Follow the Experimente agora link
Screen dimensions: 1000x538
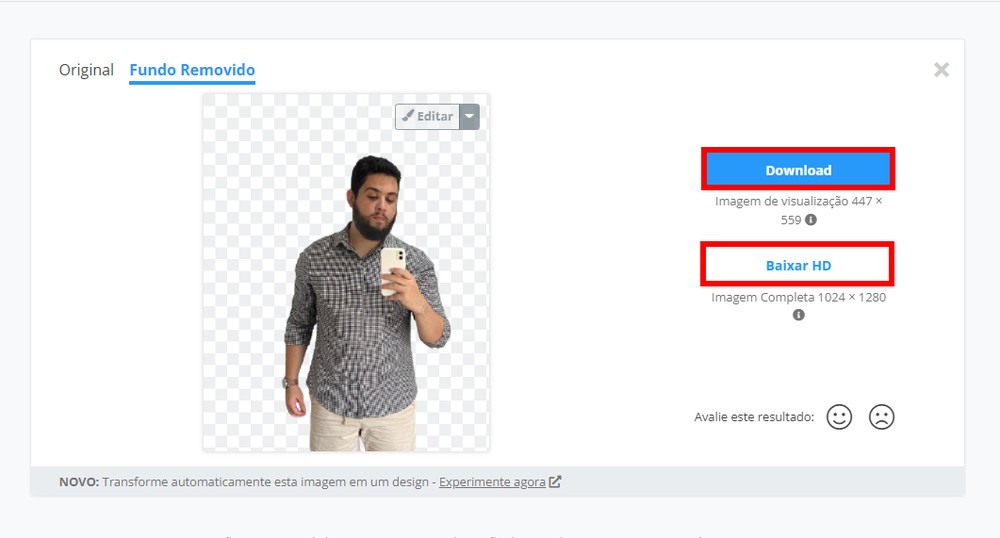coord(492,482)
